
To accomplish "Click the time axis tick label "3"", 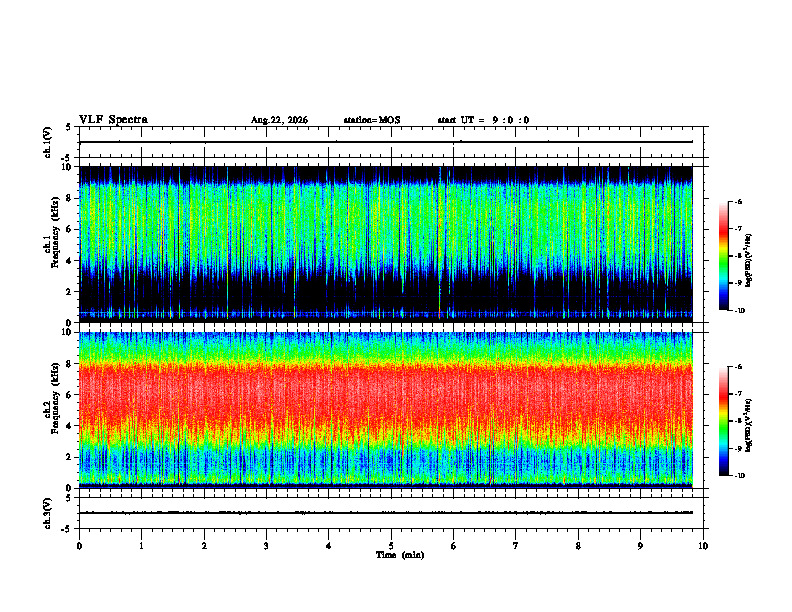I will (x=266, y=546).
